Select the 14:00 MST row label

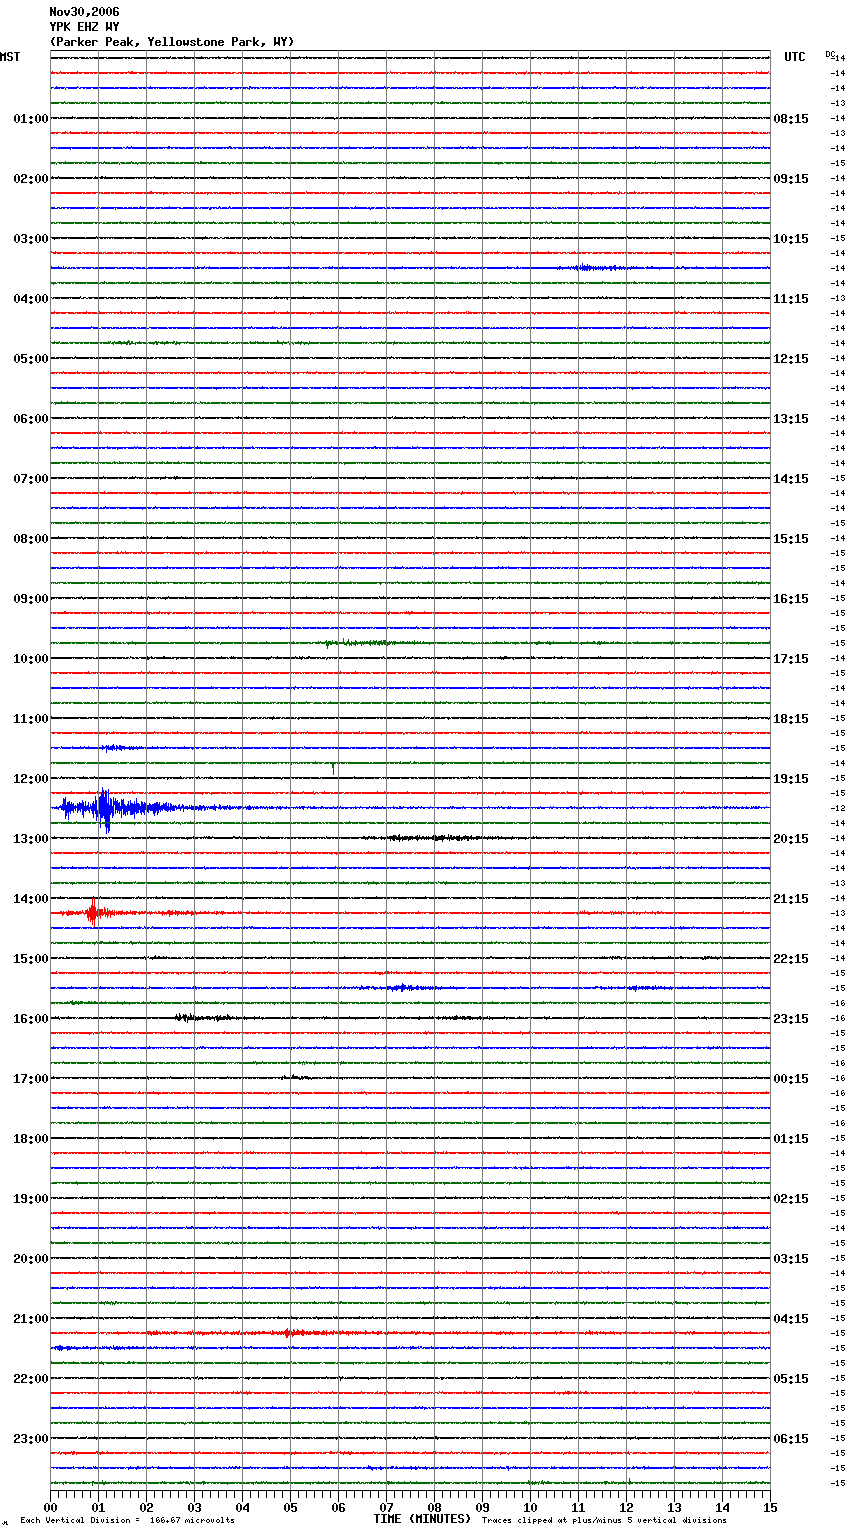coord(31,899)
